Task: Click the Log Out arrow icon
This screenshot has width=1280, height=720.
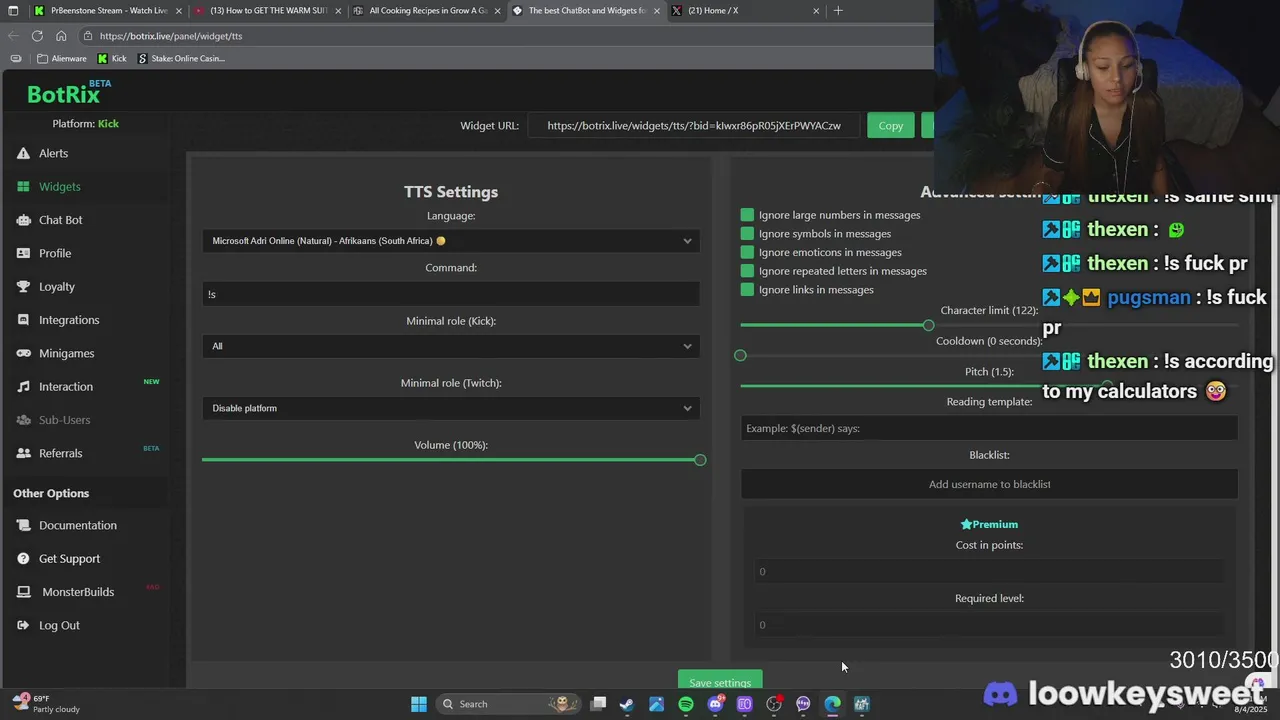Action: click(x=24, y=625)
